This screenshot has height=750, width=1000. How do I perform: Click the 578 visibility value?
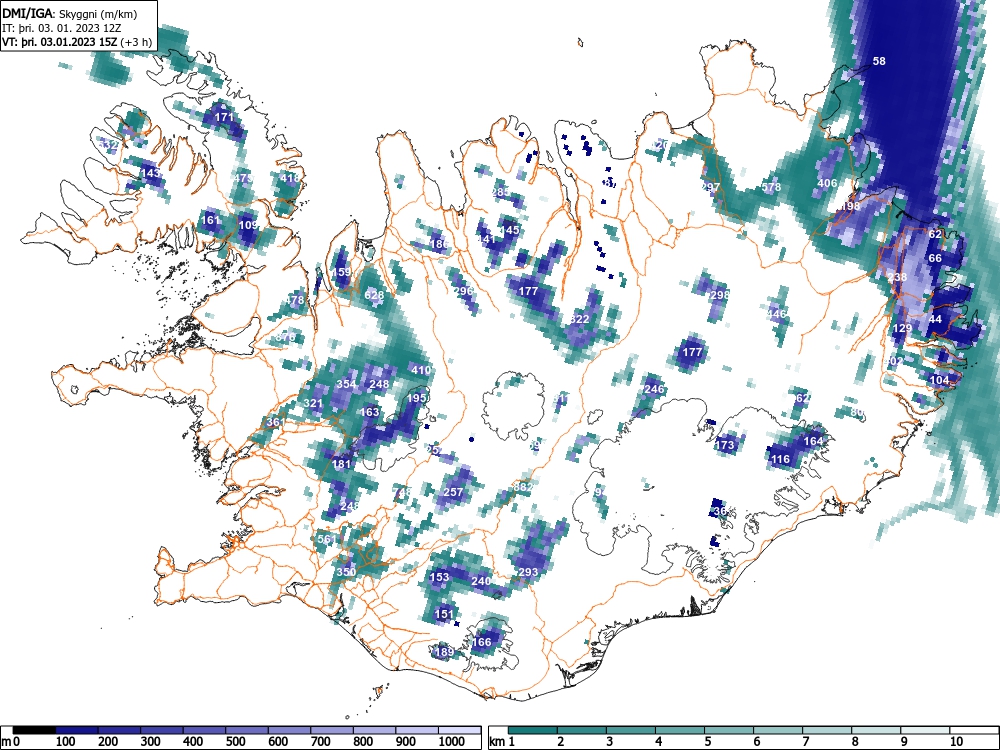point(771,188)
